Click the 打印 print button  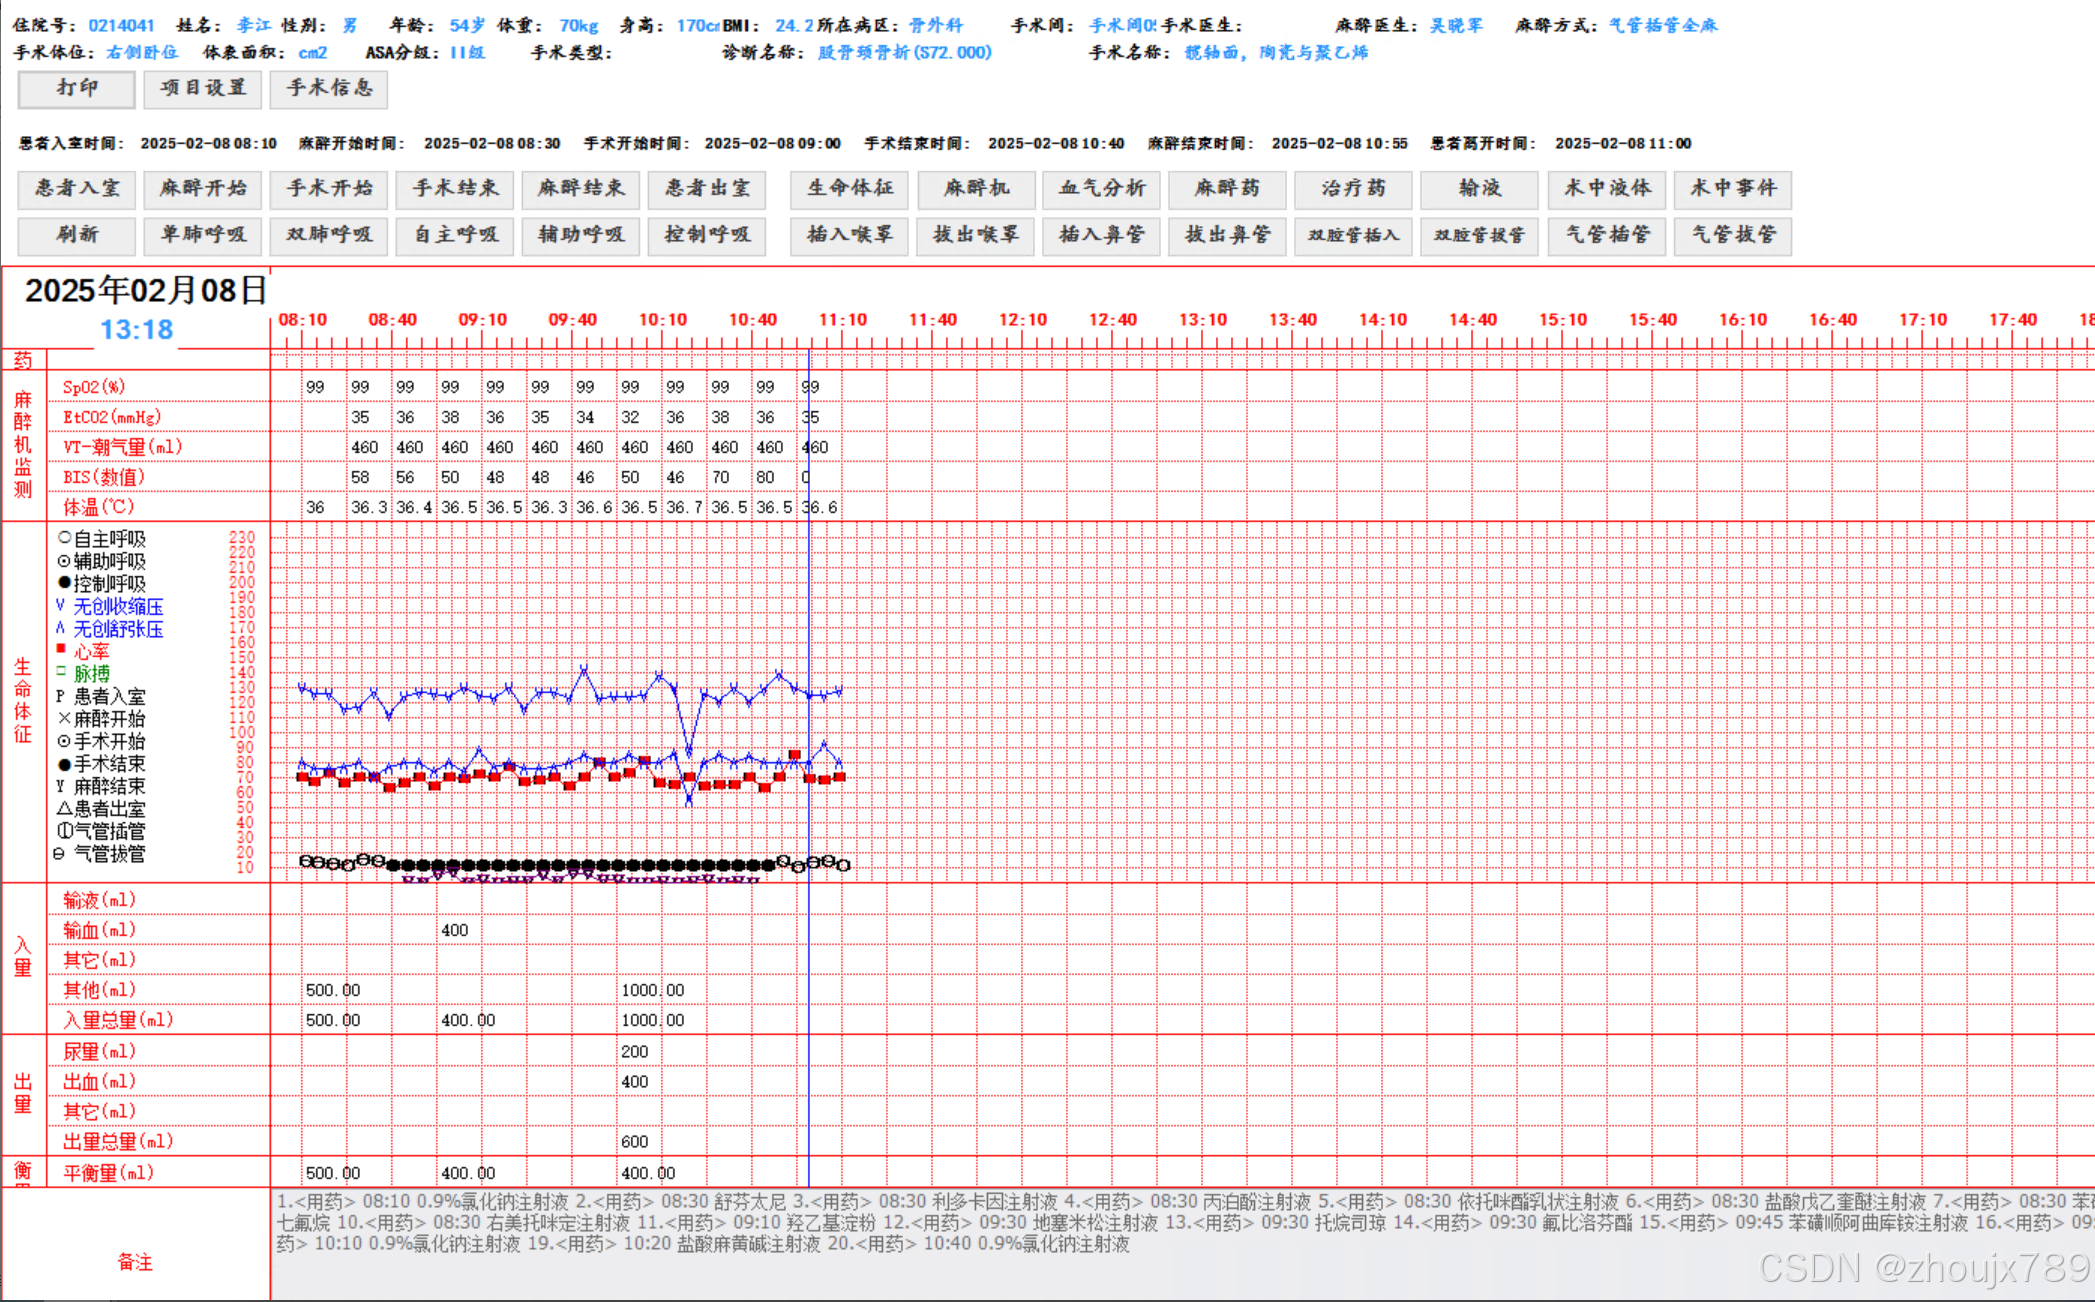tap(77, 89)
